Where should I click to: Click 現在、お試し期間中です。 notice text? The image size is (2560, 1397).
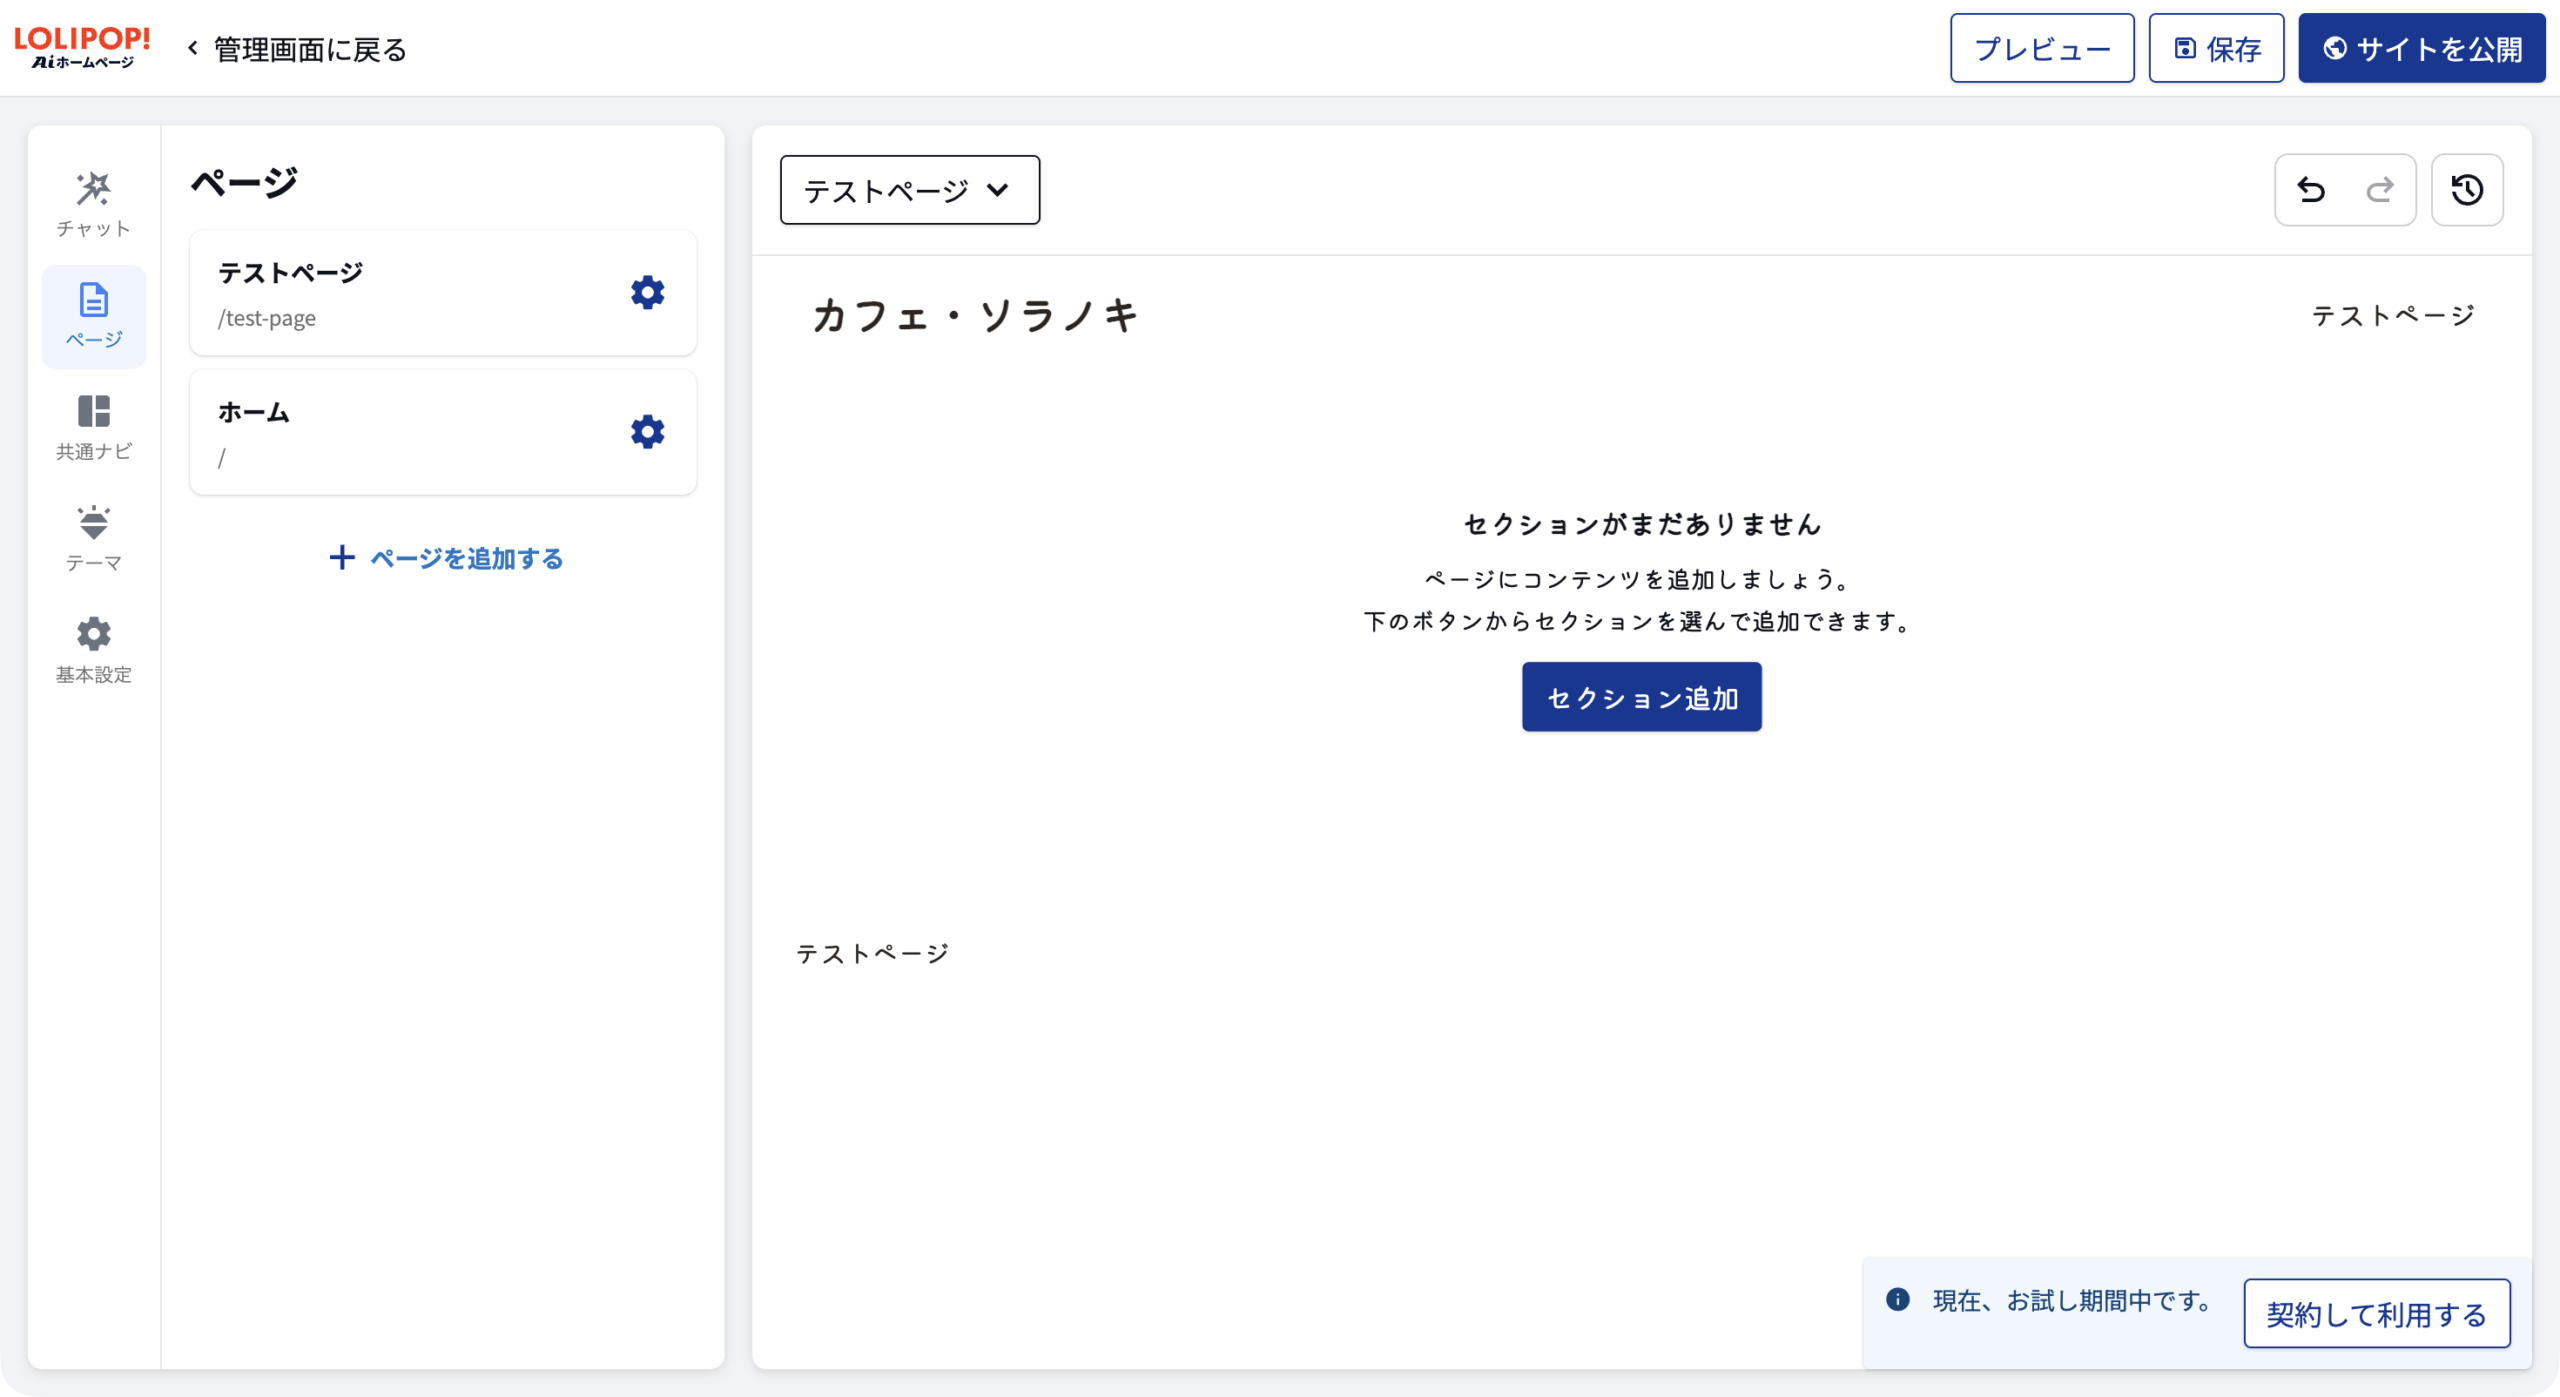click(2071, 1300)
